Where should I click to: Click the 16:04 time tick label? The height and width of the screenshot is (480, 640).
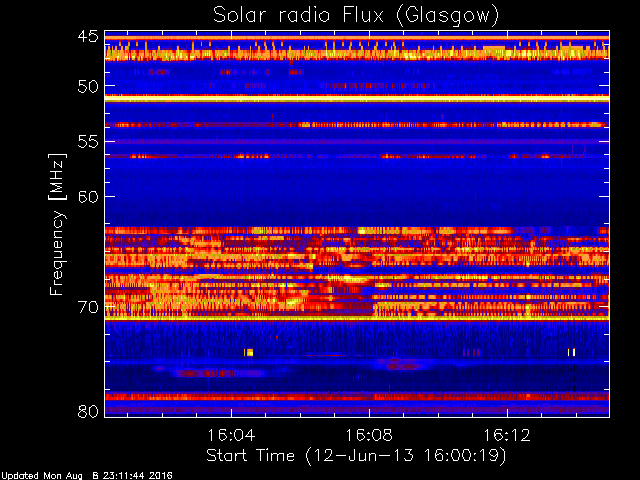point(231,435)
